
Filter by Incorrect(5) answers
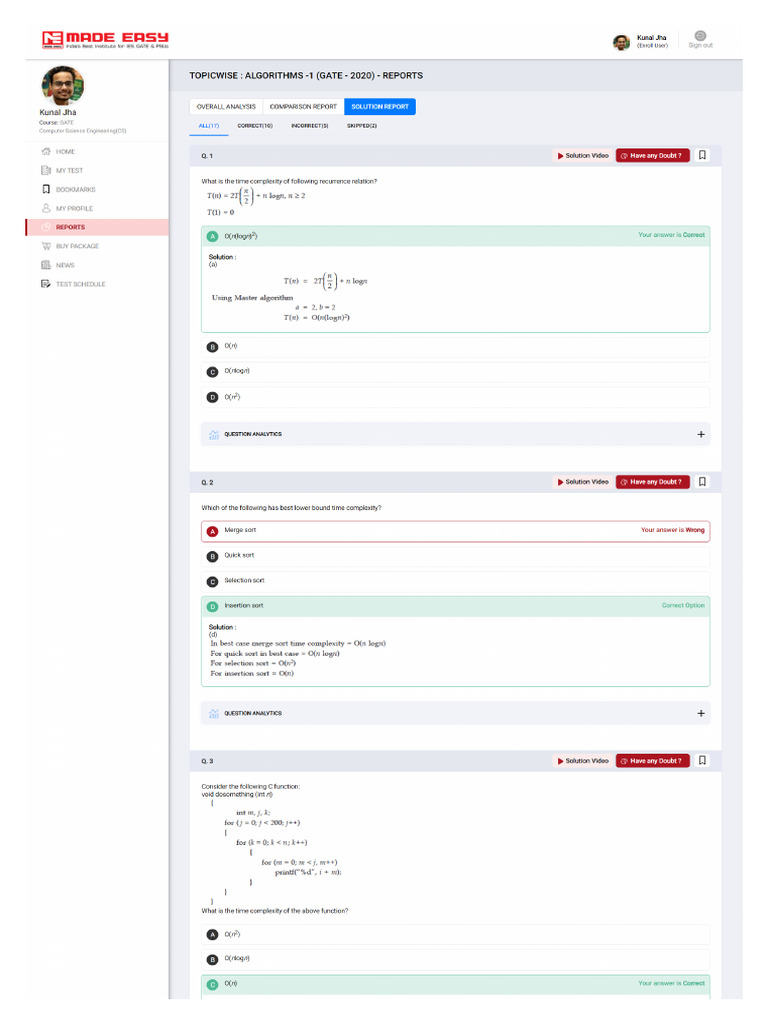click(x=309, y=126)
